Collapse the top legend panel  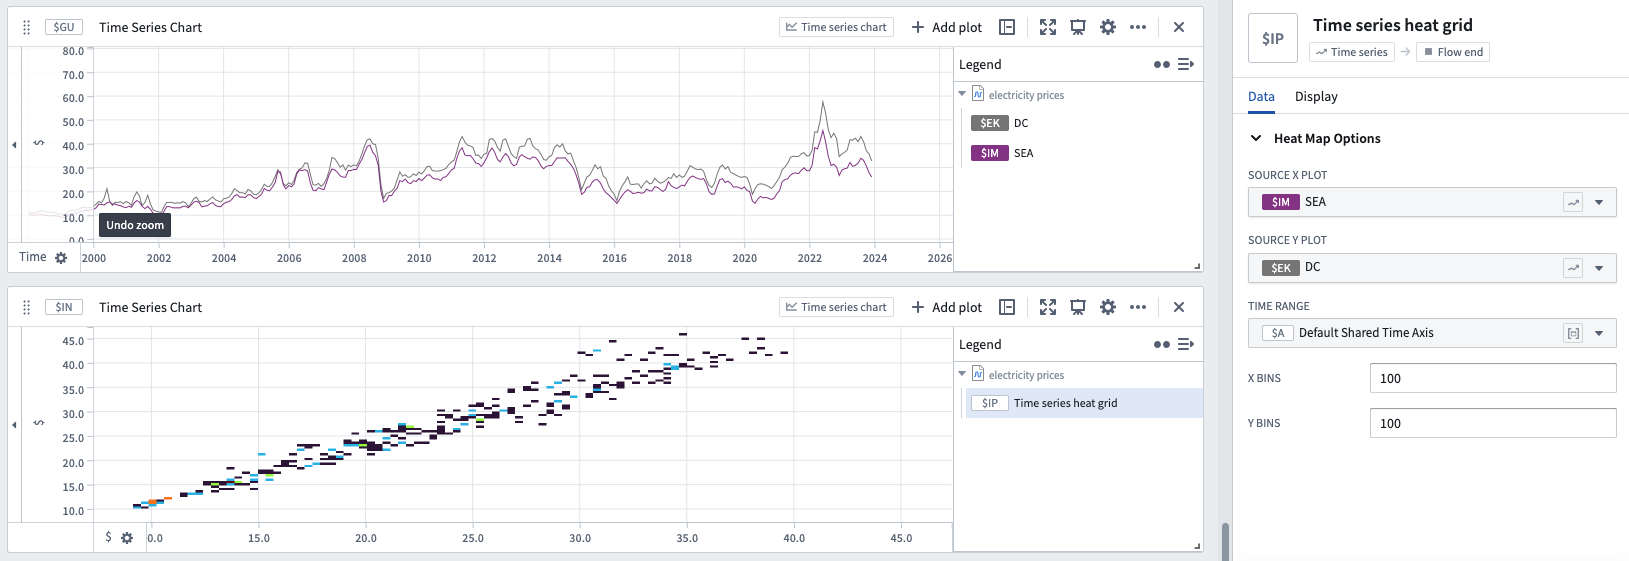click(1186, 64)
